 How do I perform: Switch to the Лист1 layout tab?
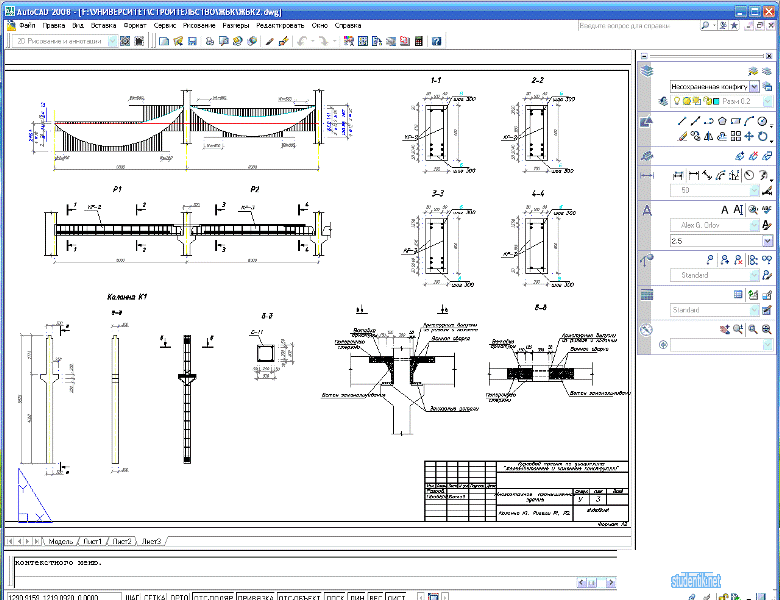[x=93, y=541]
